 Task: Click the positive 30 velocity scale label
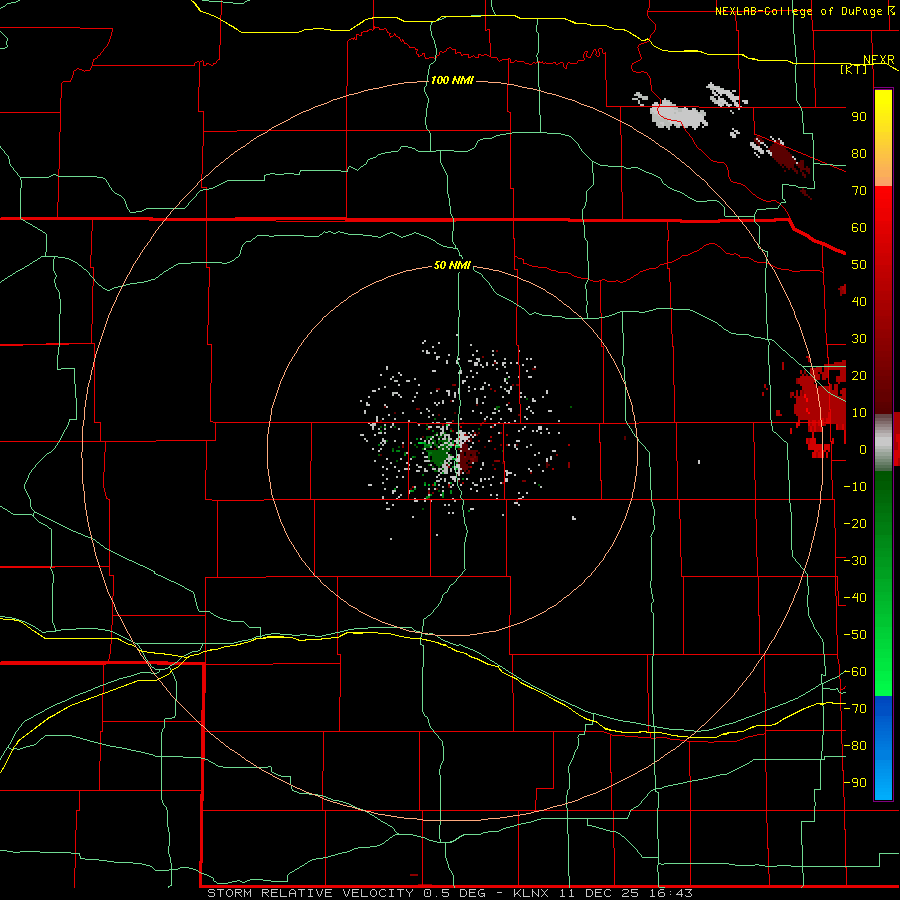[859, 339]
